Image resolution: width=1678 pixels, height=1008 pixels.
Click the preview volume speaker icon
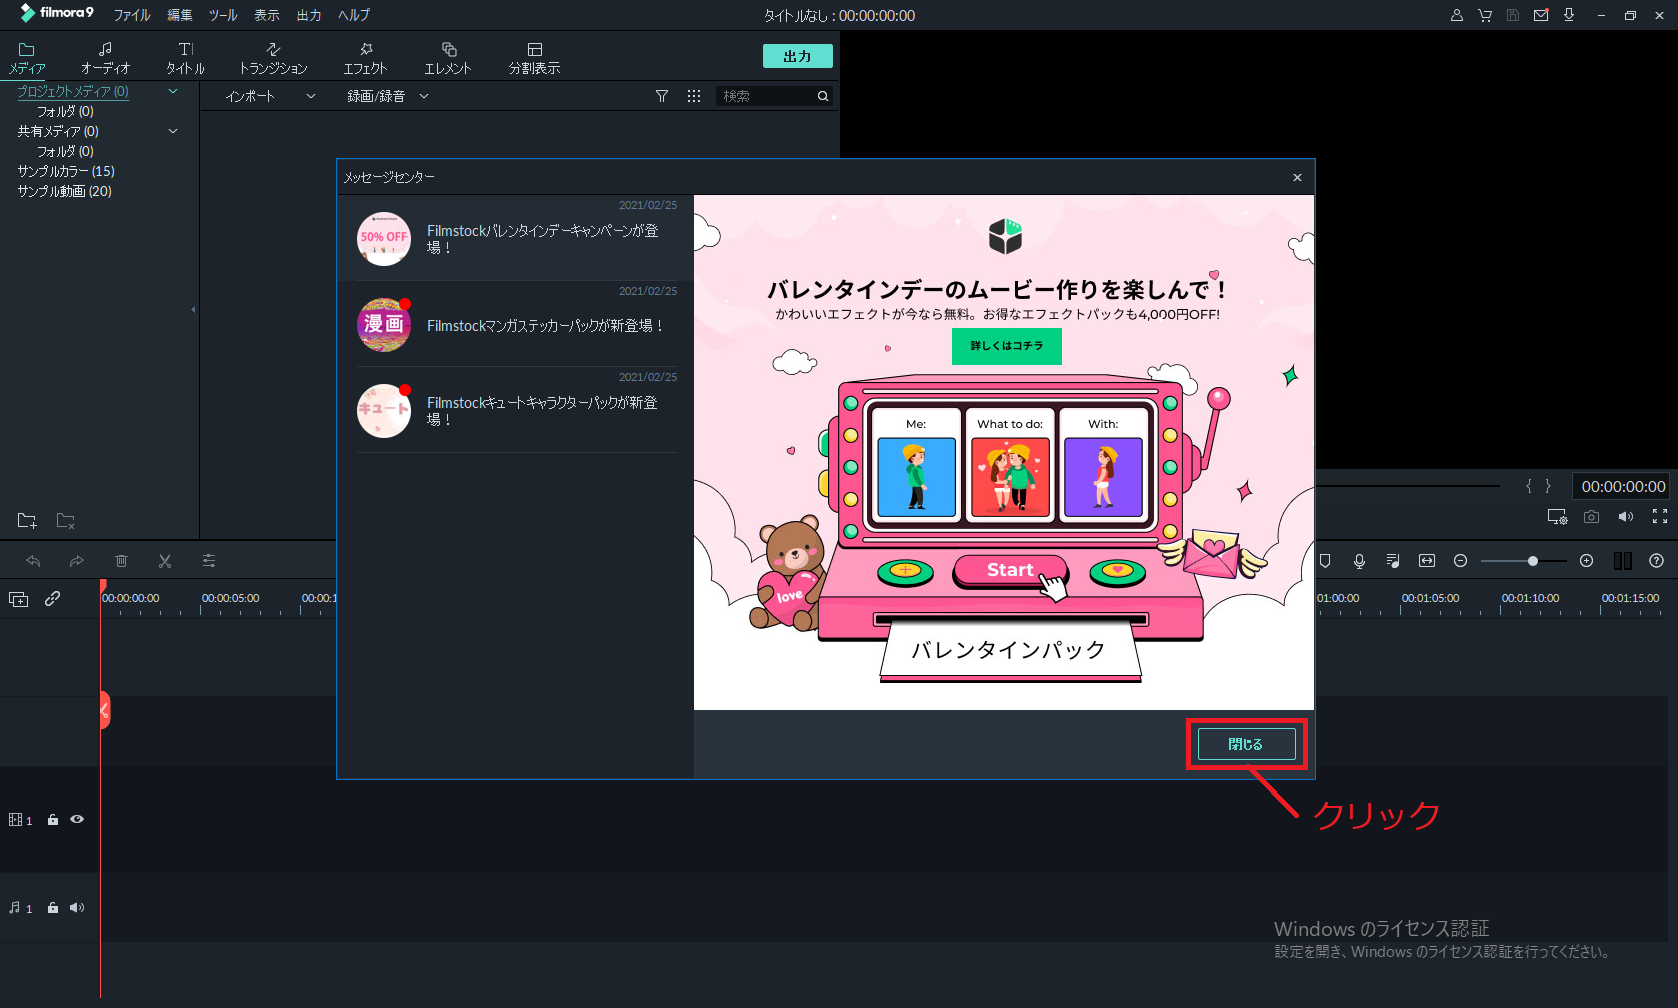[1626, 516]
